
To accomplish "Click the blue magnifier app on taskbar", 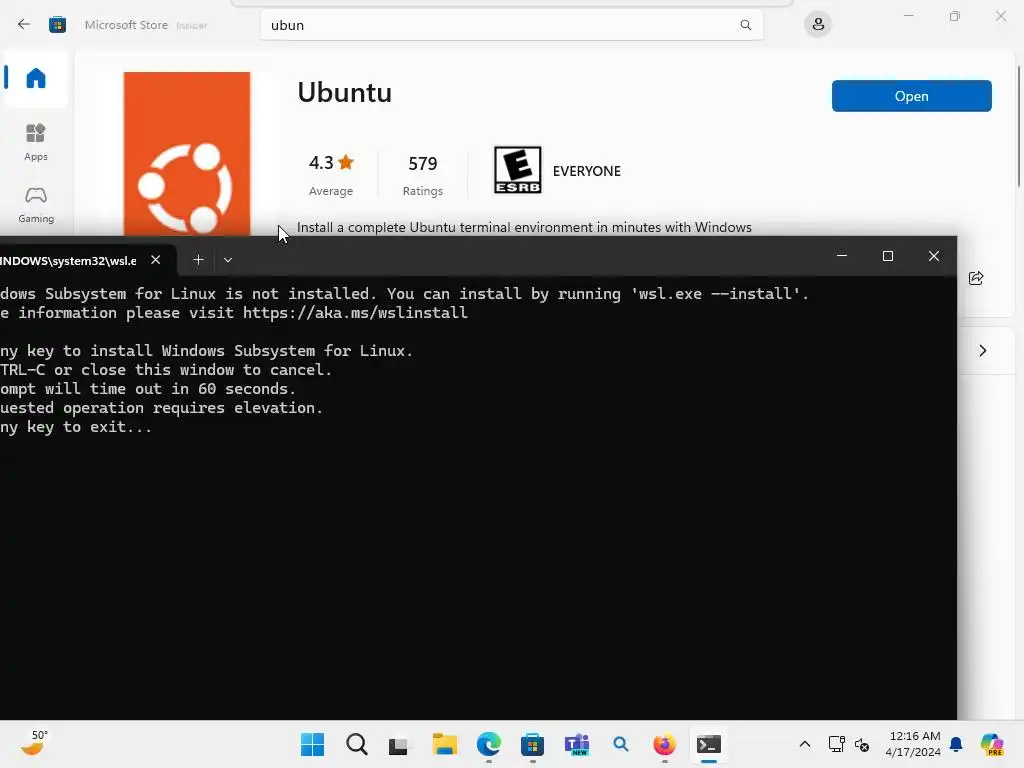I will 620,744.
